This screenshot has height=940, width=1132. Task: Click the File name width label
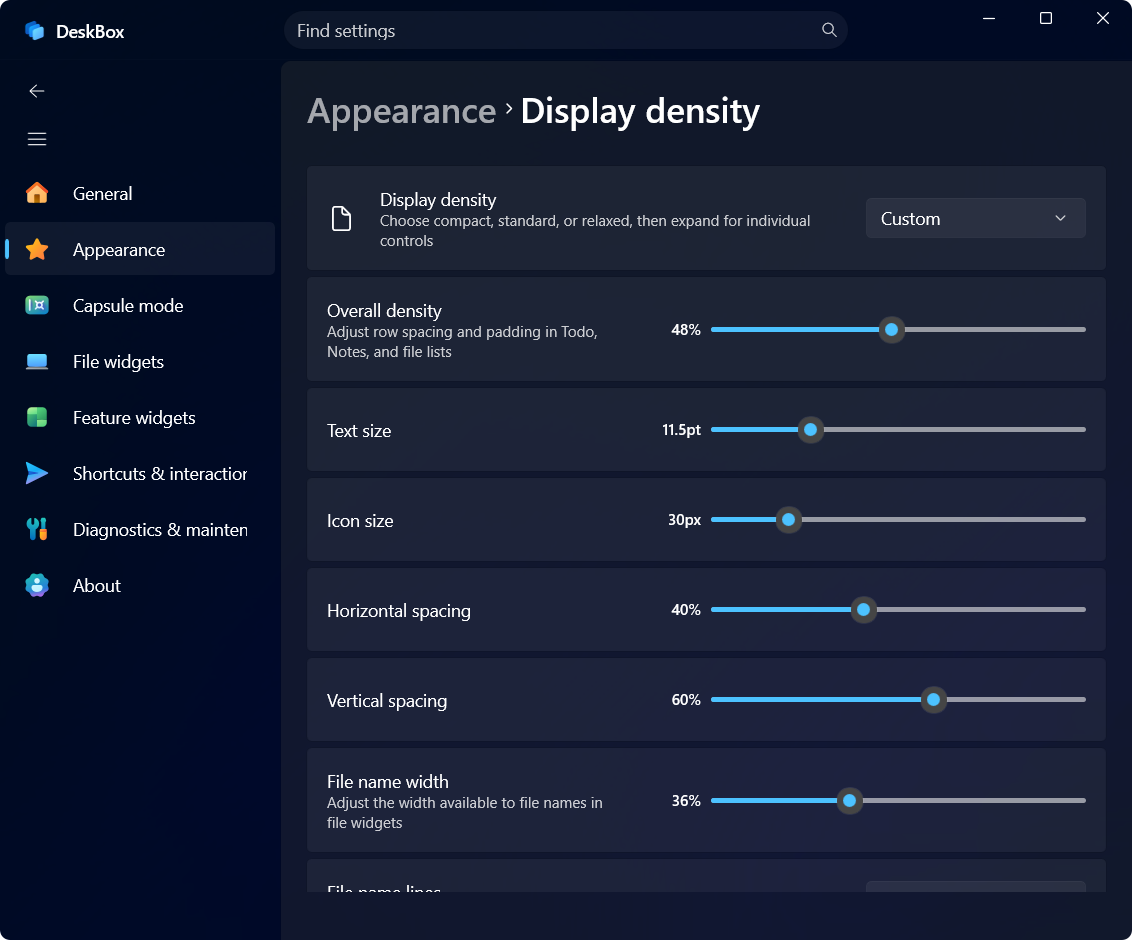tap(388, 781)
